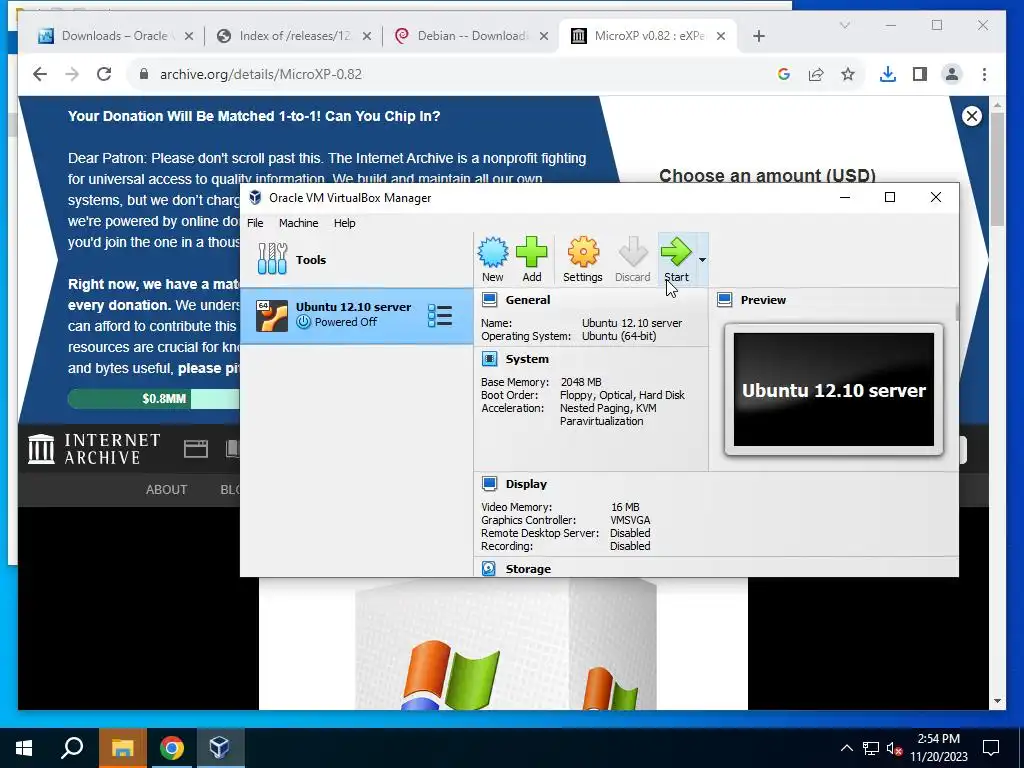Click the Chrome taskbar icon
Screen dimensions: 1024x768
pos(172,748)
